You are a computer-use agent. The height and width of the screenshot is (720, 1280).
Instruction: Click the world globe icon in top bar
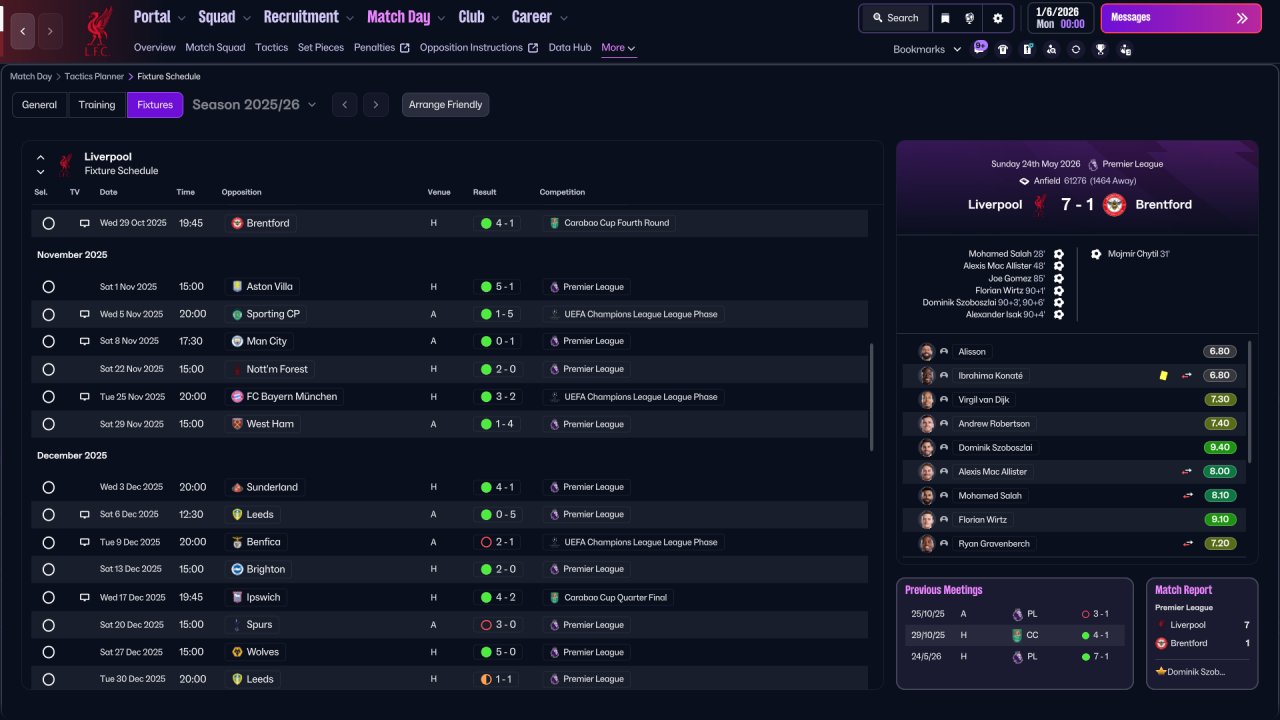970,18
